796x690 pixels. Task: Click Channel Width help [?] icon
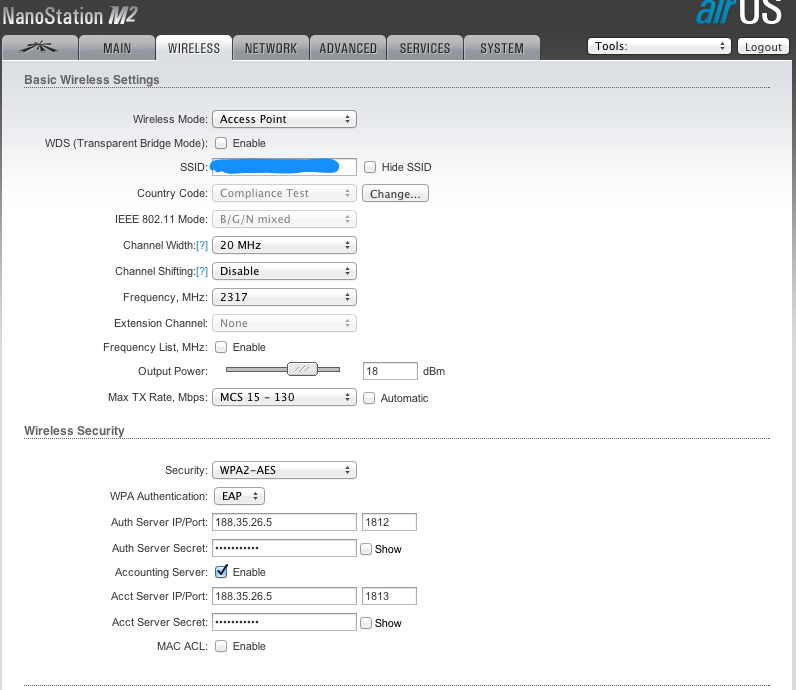point(202,245)
